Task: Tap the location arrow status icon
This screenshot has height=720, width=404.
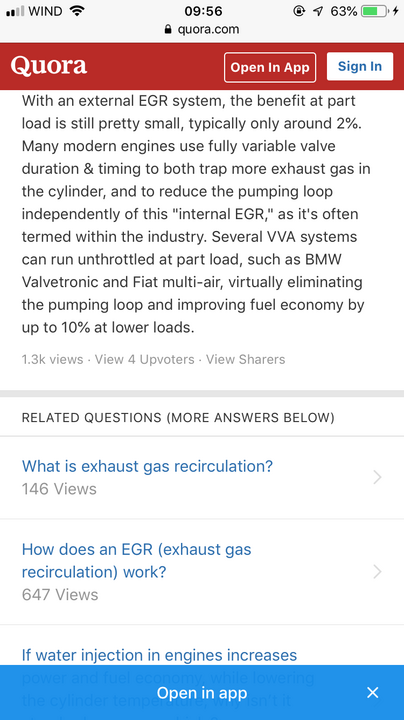Action: [x=318, y=11]
